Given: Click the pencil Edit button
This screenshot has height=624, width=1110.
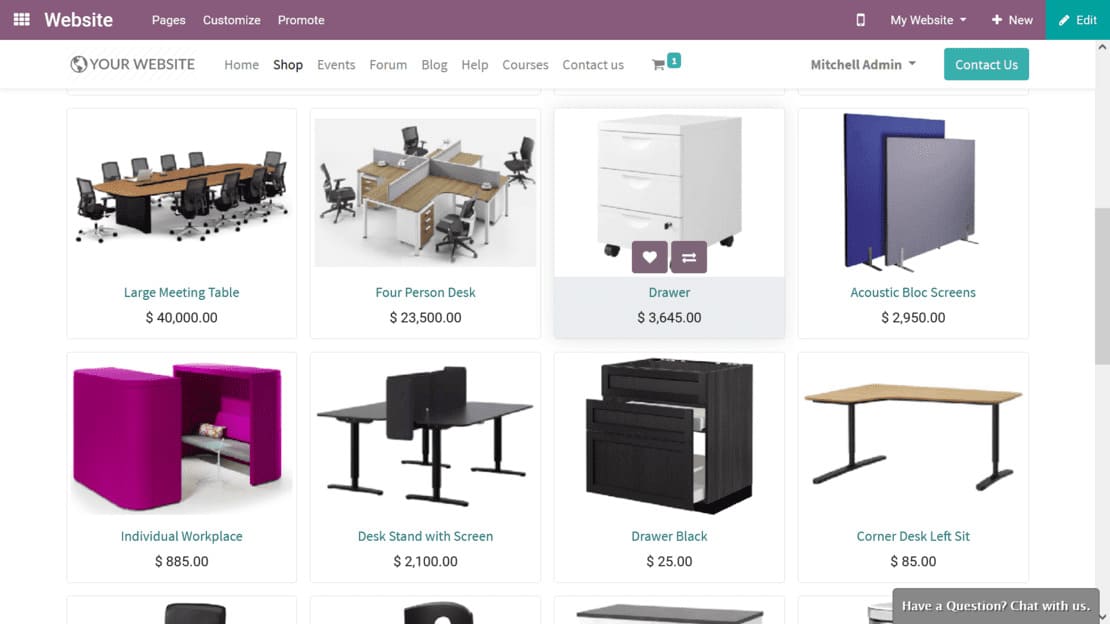Looking at the screenshot, I should 1077,20.
